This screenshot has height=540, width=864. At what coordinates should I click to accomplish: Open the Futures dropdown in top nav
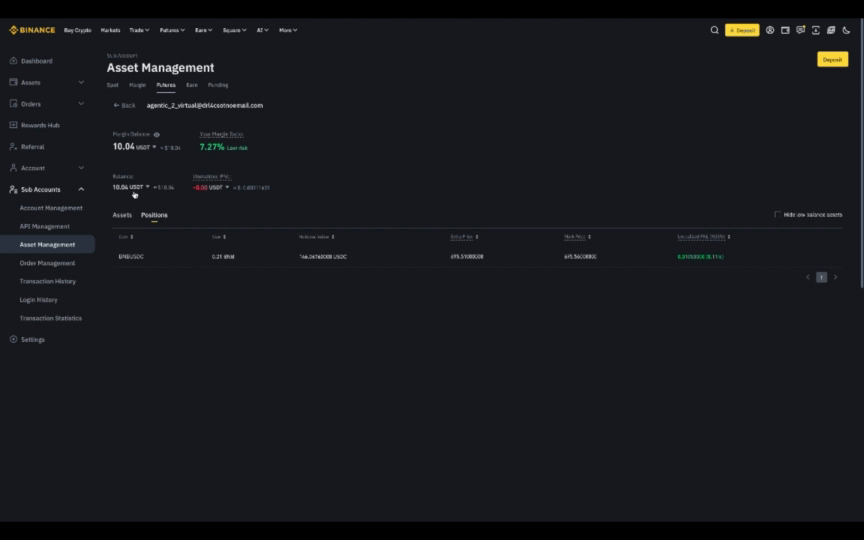tap(172, 30)
